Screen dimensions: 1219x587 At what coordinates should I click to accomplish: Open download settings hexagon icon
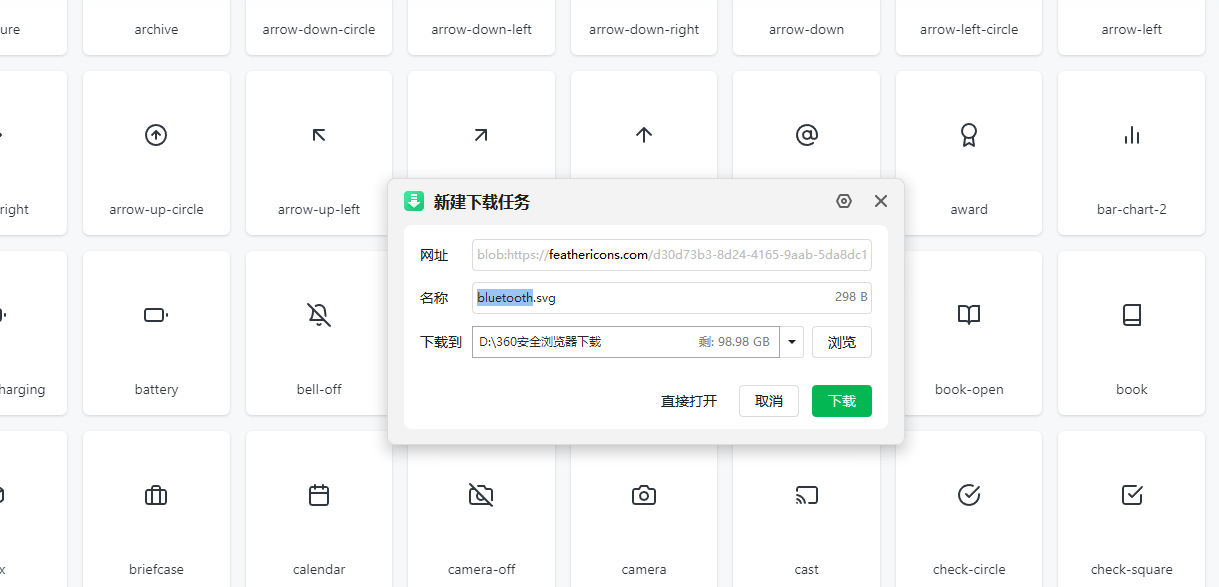(844, 201)
